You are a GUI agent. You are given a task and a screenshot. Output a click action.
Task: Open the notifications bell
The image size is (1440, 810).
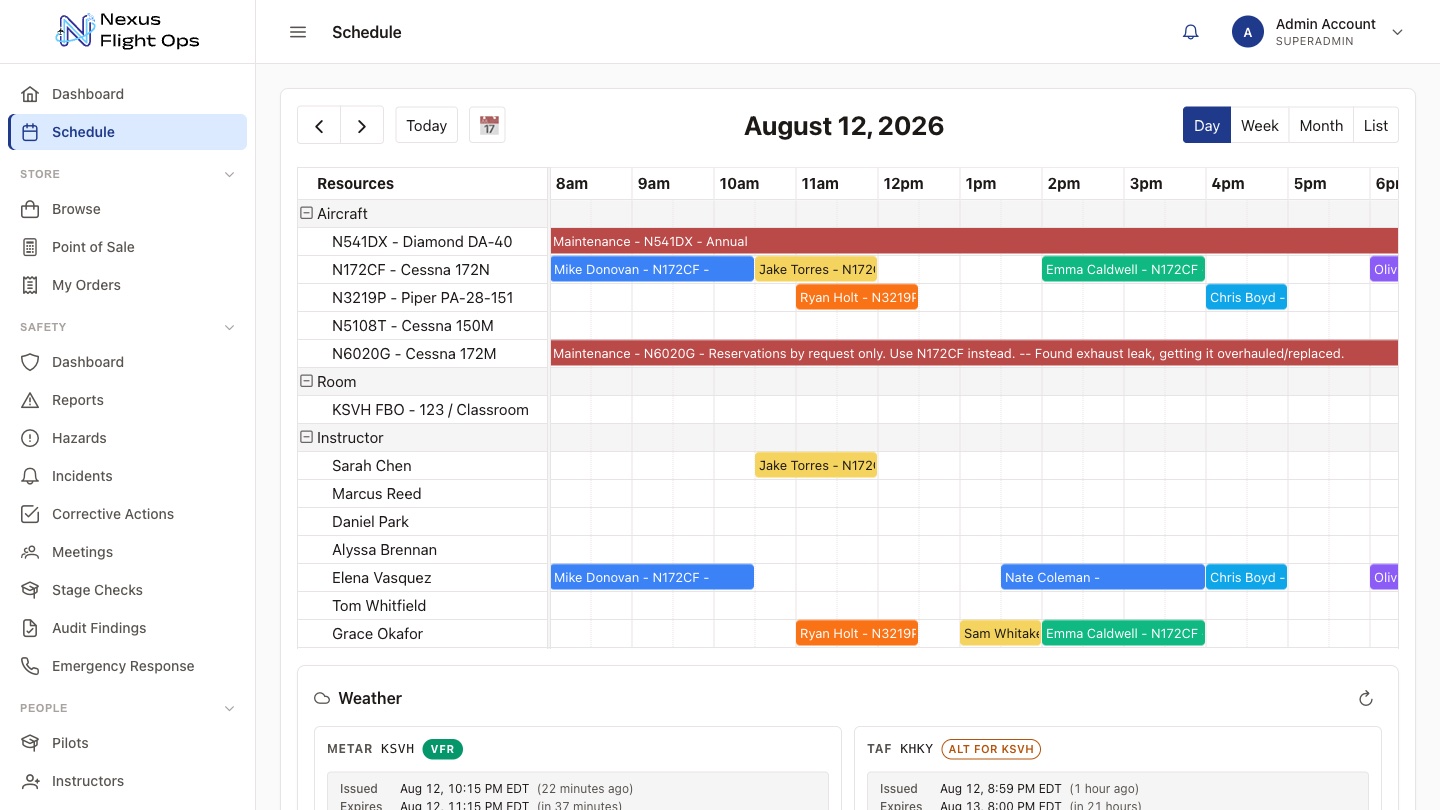pos(1190,32)
